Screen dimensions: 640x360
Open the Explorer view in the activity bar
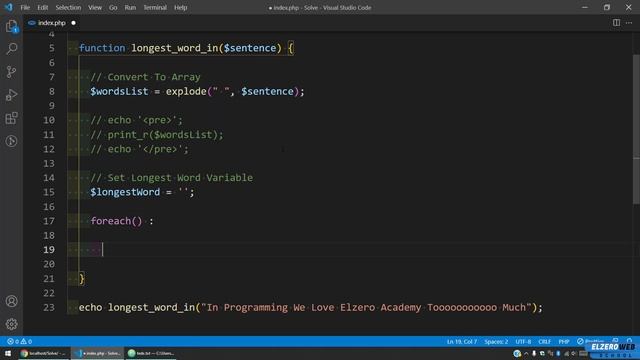click(x=11, y=26)
